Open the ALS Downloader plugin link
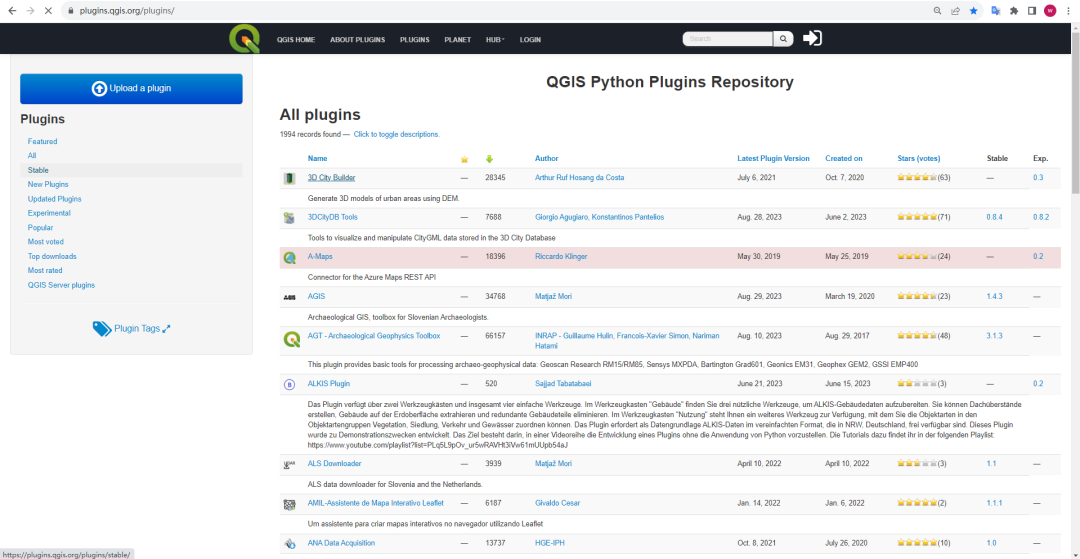 (334, 463)
